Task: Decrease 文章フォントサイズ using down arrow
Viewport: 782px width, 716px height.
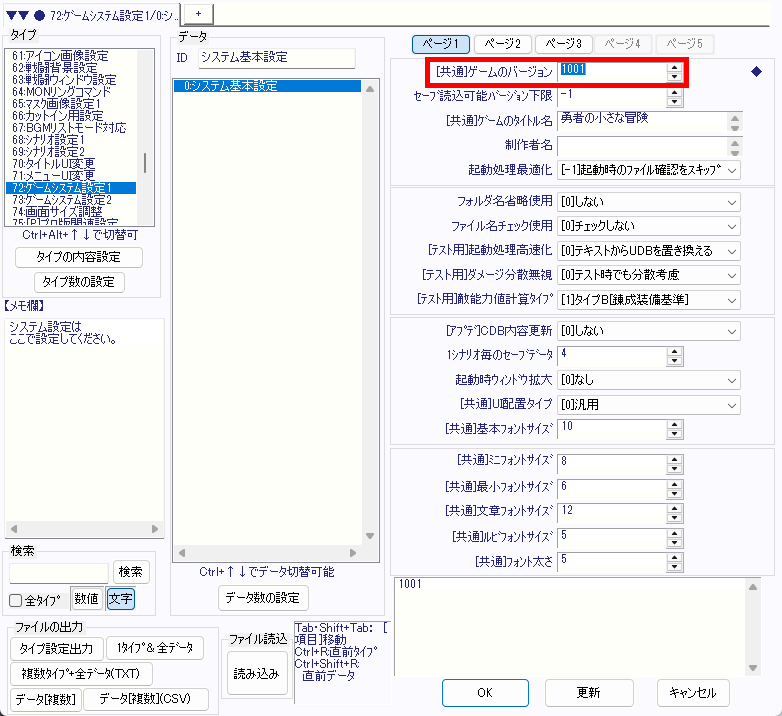Action: 675,517
